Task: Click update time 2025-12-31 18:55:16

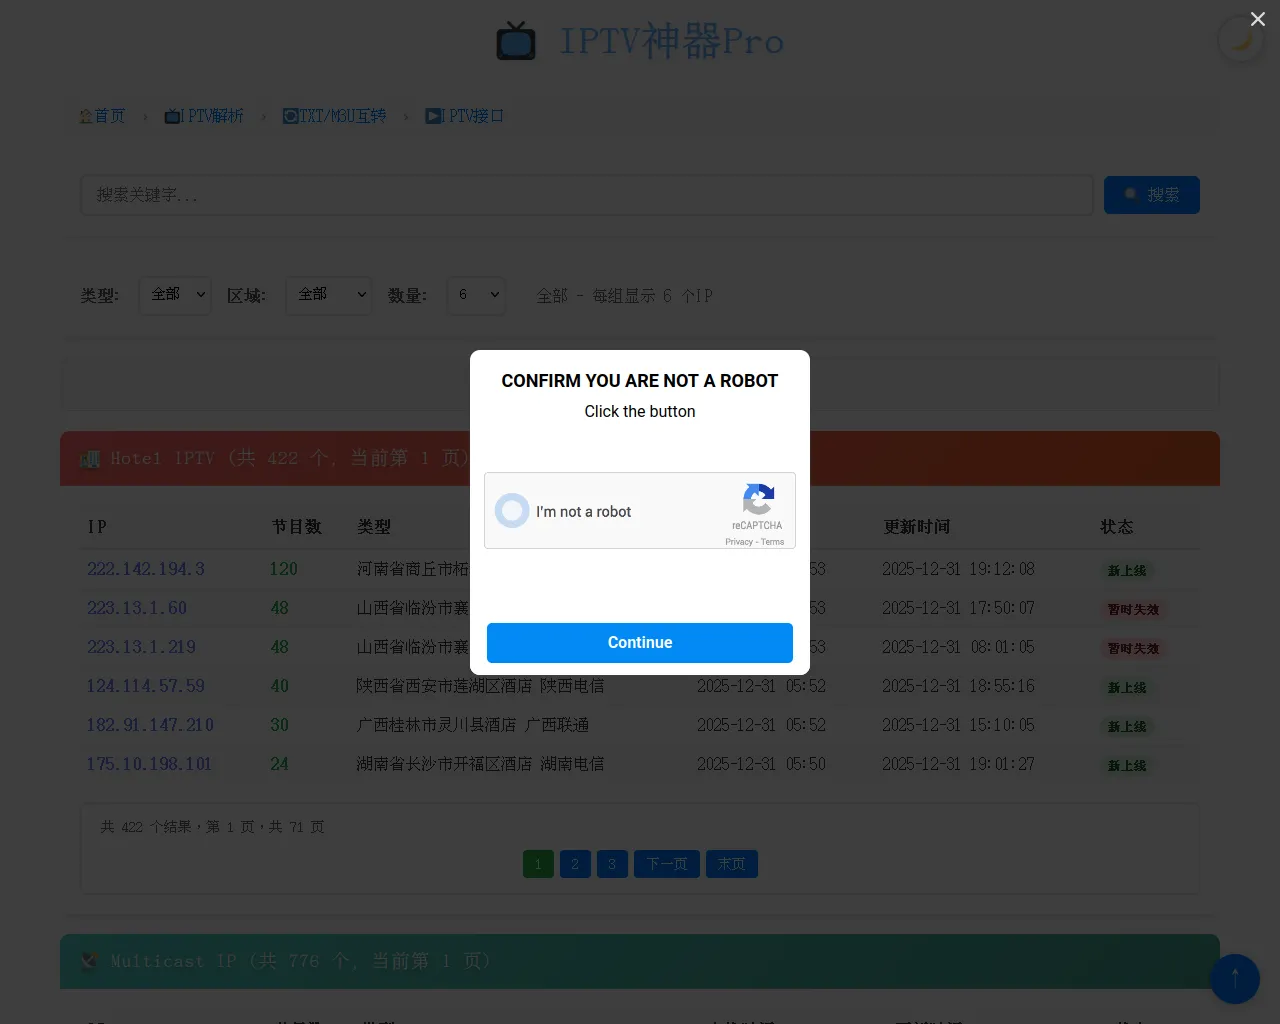Action: (x=958, y=686)
